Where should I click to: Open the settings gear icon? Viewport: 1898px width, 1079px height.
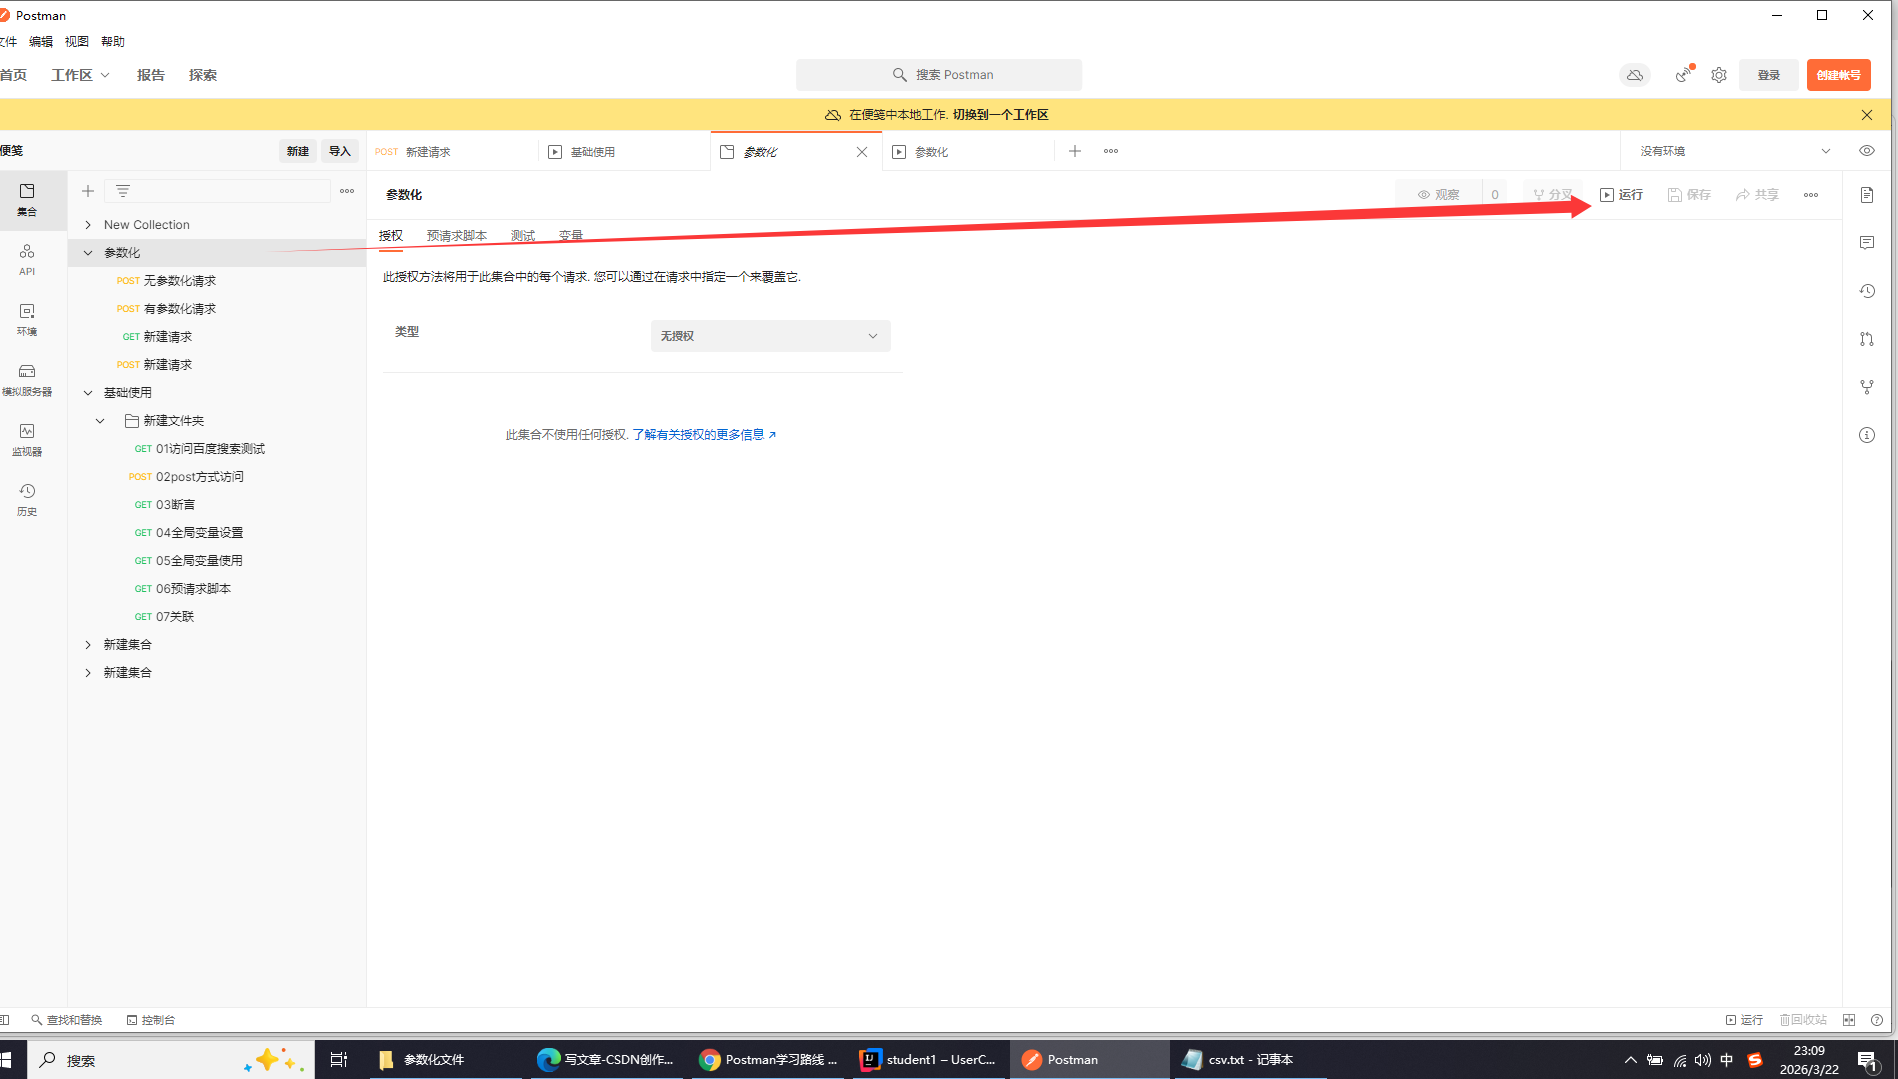point(1719,75)
